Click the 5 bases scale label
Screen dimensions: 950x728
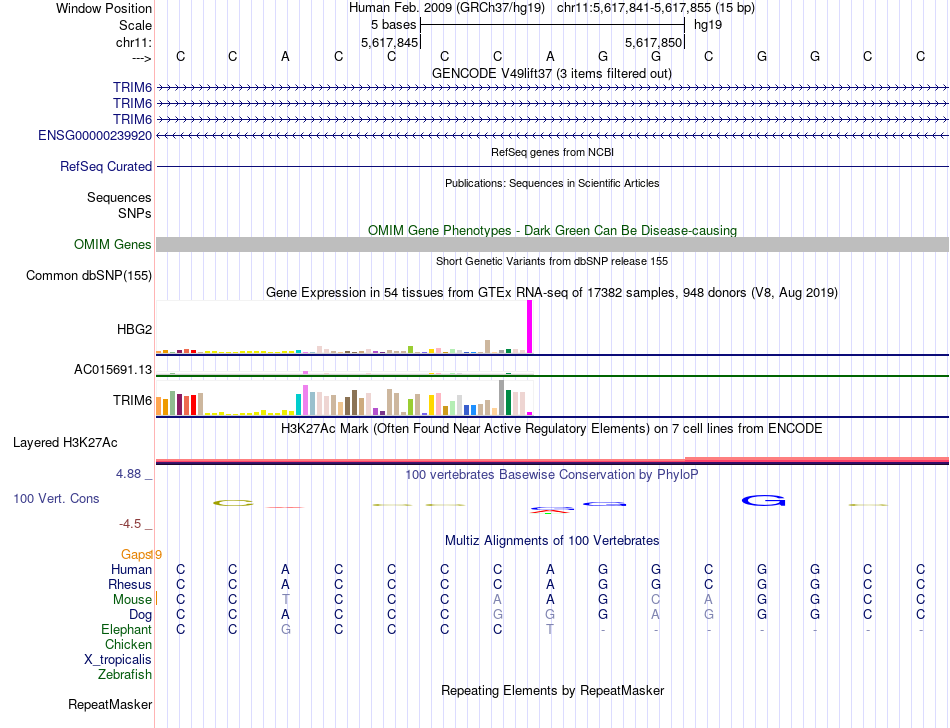pyautogui.click(x=394, y=25)
